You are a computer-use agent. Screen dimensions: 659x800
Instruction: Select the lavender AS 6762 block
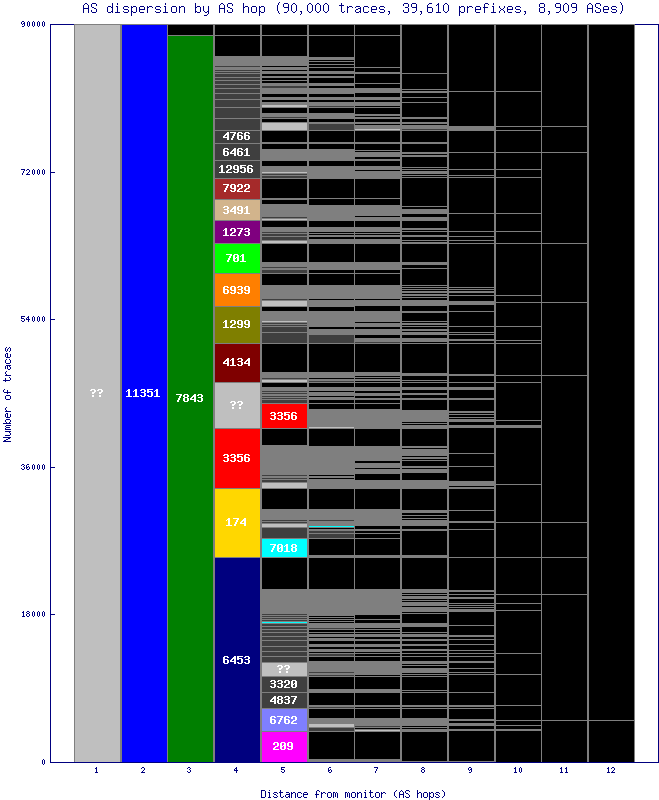pos(284,719)
